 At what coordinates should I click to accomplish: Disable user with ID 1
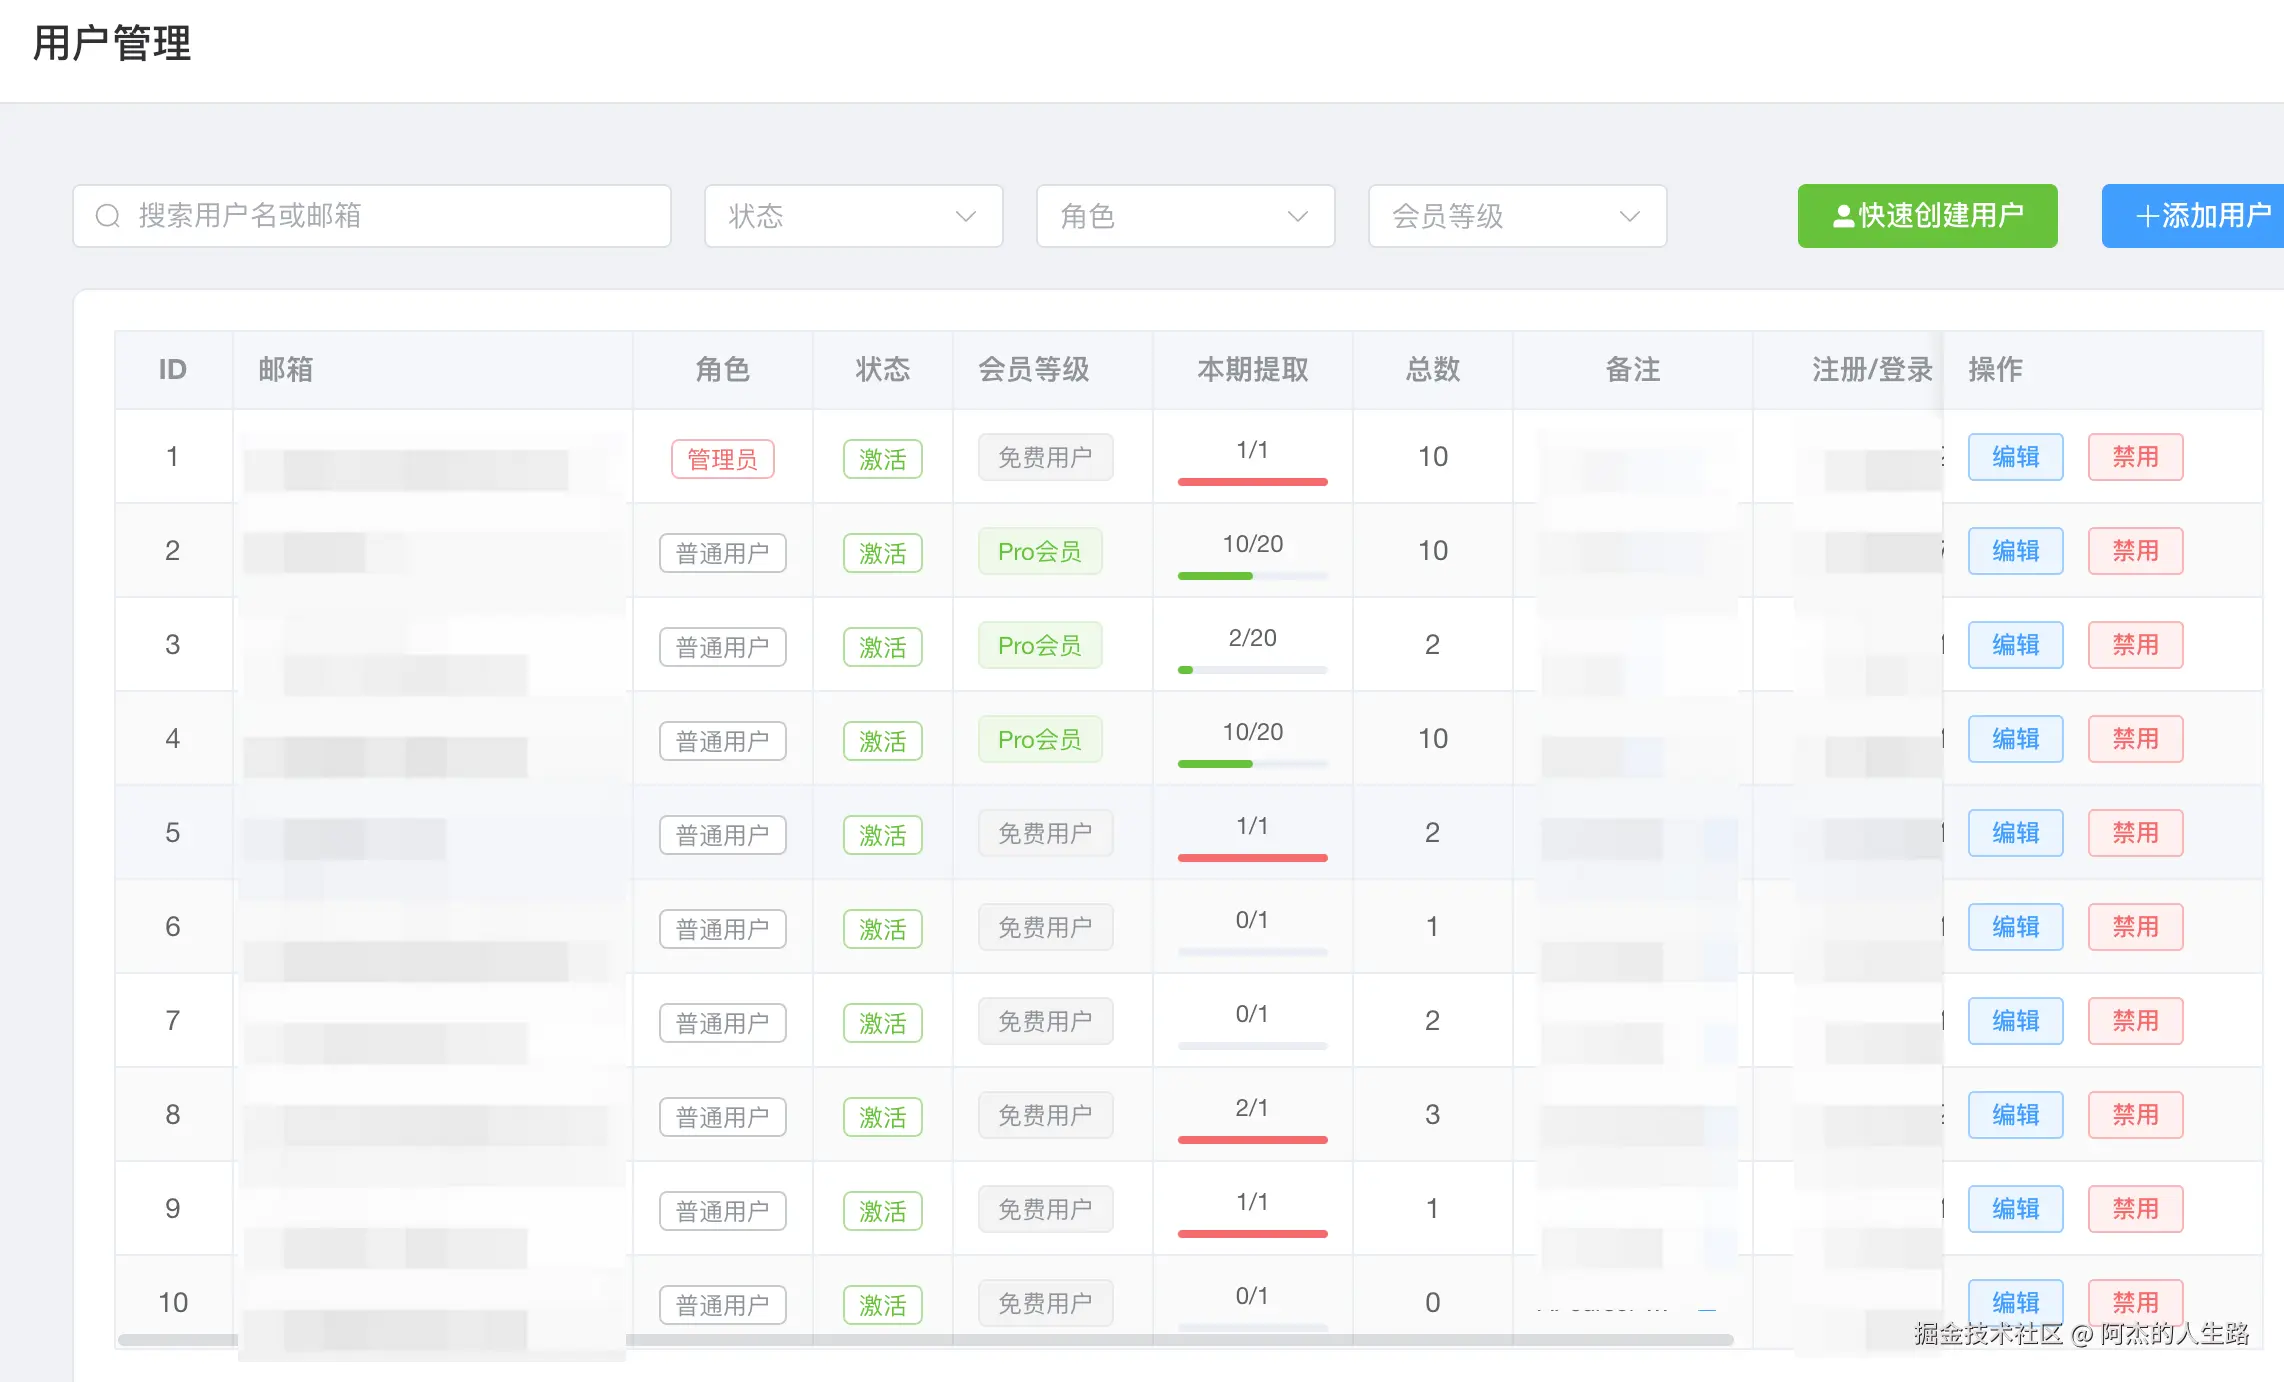(x=2135, y=457)
